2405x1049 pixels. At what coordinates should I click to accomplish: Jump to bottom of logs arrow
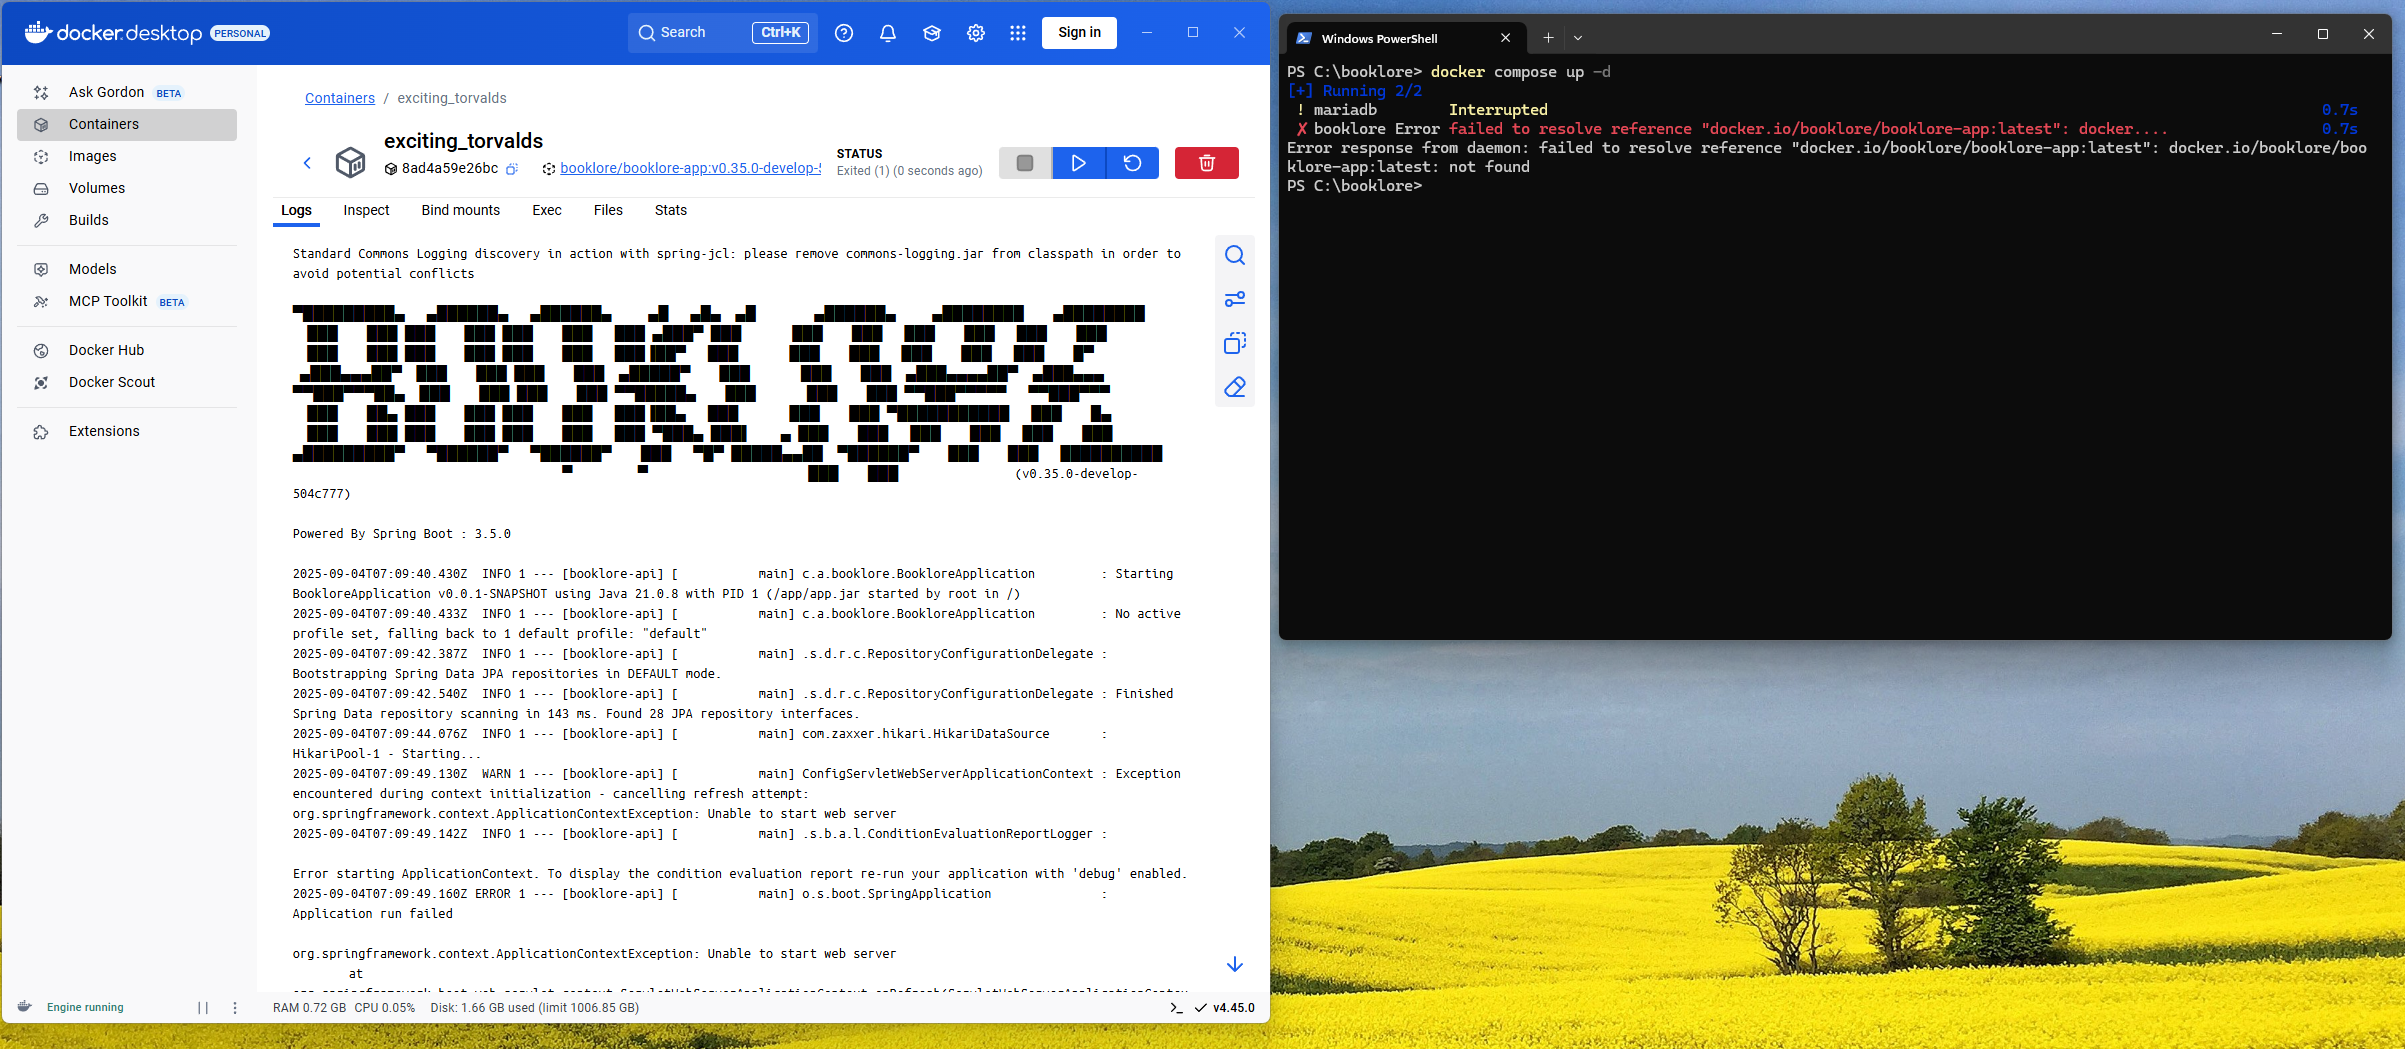pos(1235,964)
